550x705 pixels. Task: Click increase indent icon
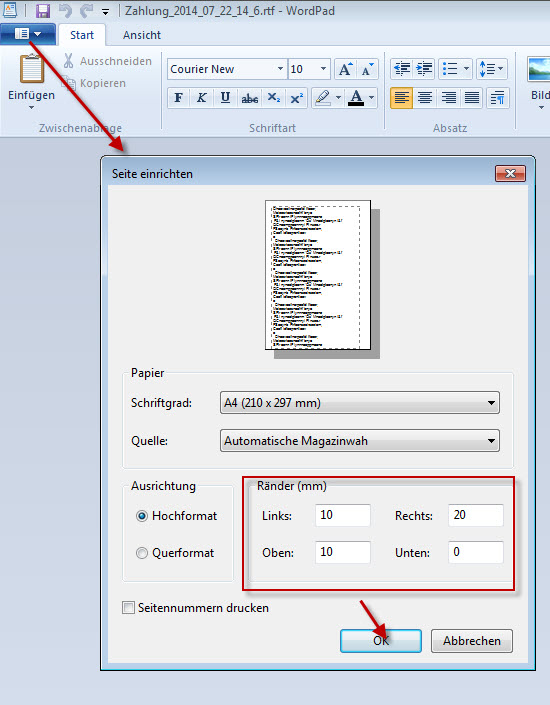tap(424, 69)
